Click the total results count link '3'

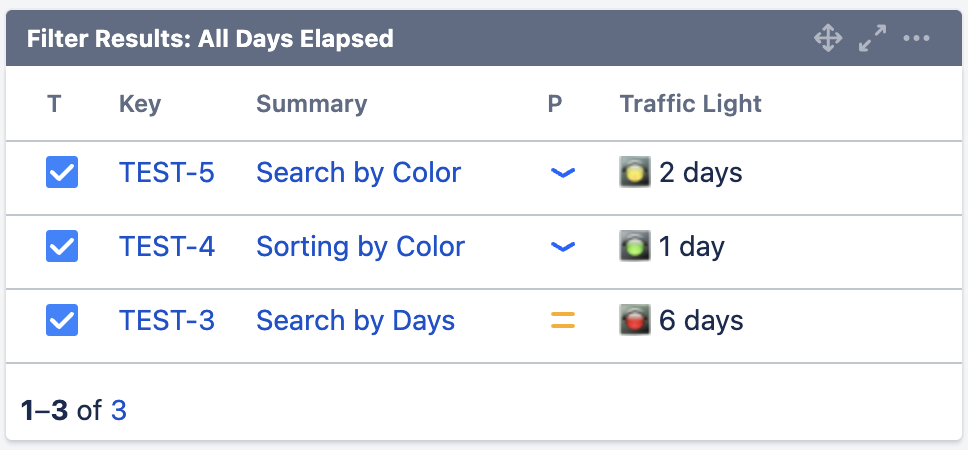tap(119, 410)
